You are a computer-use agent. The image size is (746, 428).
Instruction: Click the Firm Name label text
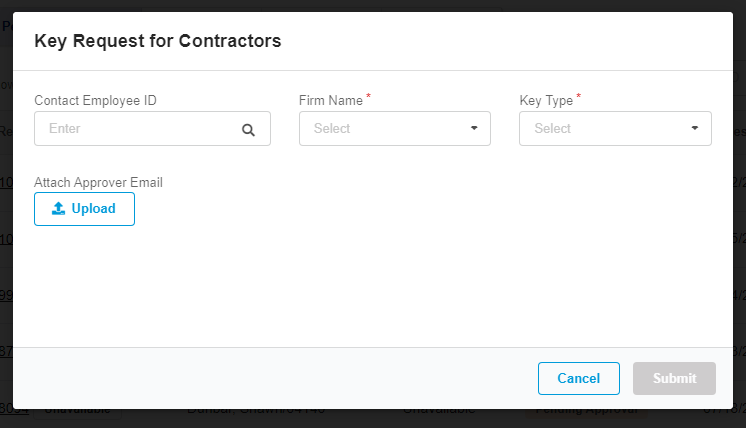(330, 100)
